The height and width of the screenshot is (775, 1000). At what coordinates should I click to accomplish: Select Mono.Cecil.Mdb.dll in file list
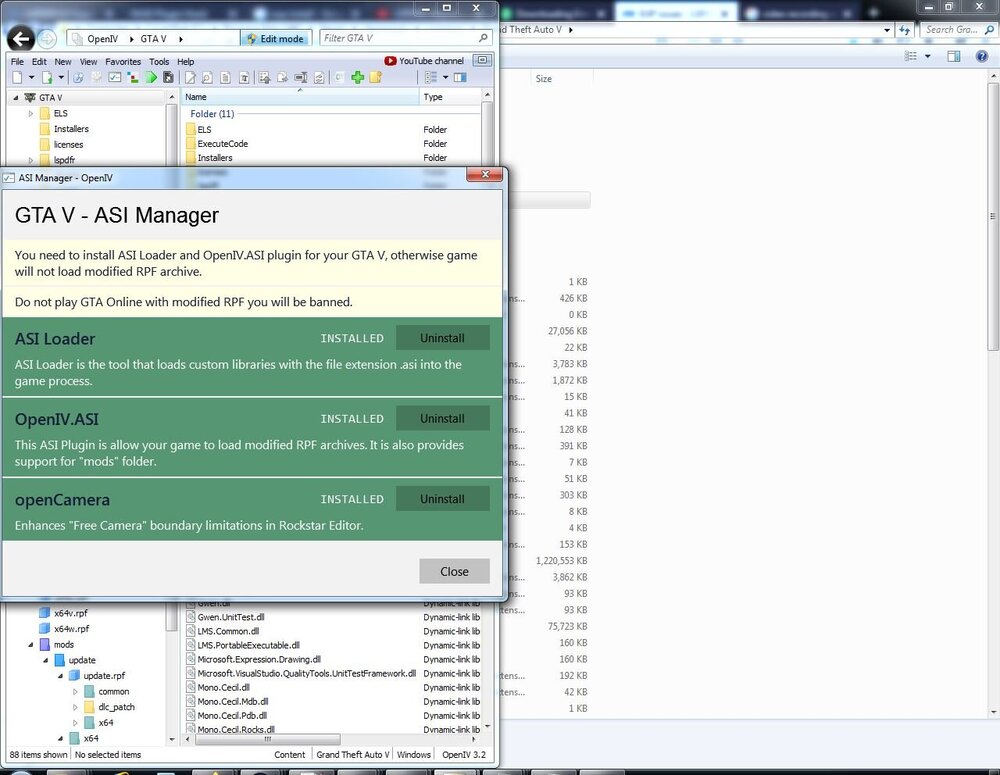point(233,701)
